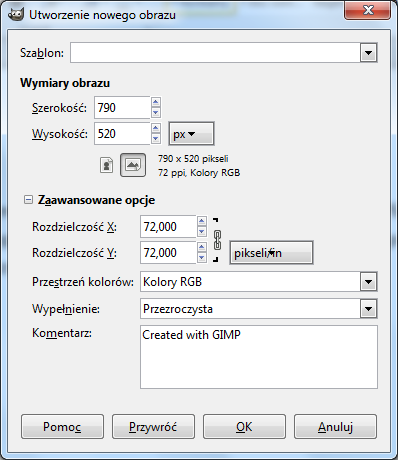This screenshot has width=398, height=460.
Task: Decrease Rozdzielczość X with down arrow
Action: click(202, 231)
